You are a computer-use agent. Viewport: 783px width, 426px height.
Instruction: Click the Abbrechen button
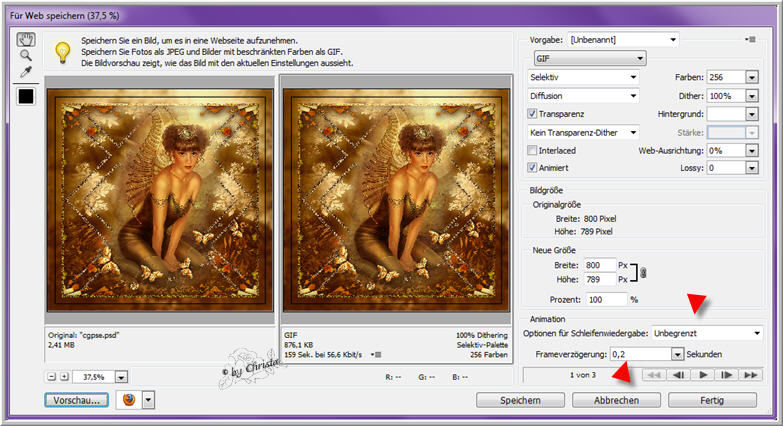616,400
